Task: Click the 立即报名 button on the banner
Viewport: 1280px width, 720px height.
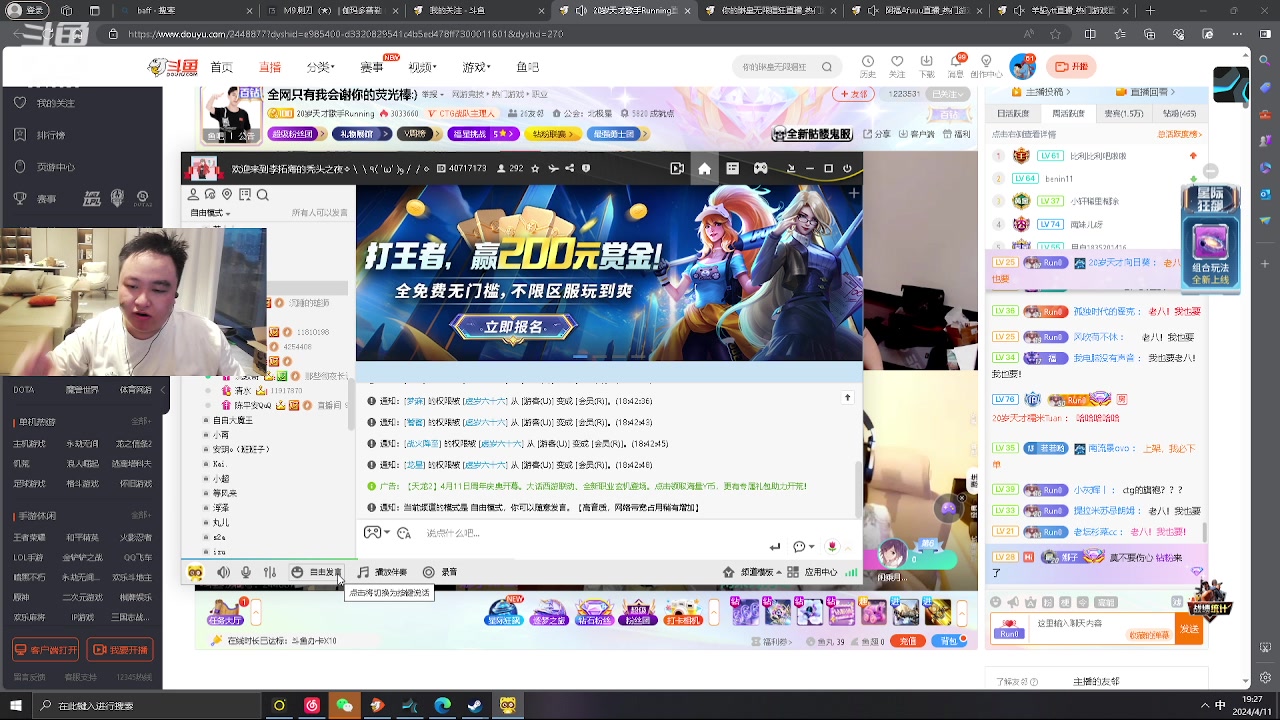Action: [513, 326]
